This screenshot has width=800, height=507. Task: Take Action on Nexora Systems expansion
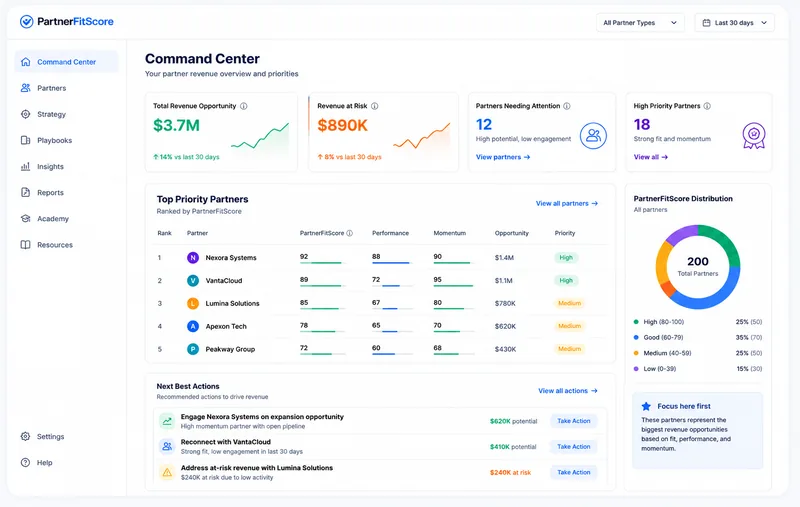pos(573,421)
